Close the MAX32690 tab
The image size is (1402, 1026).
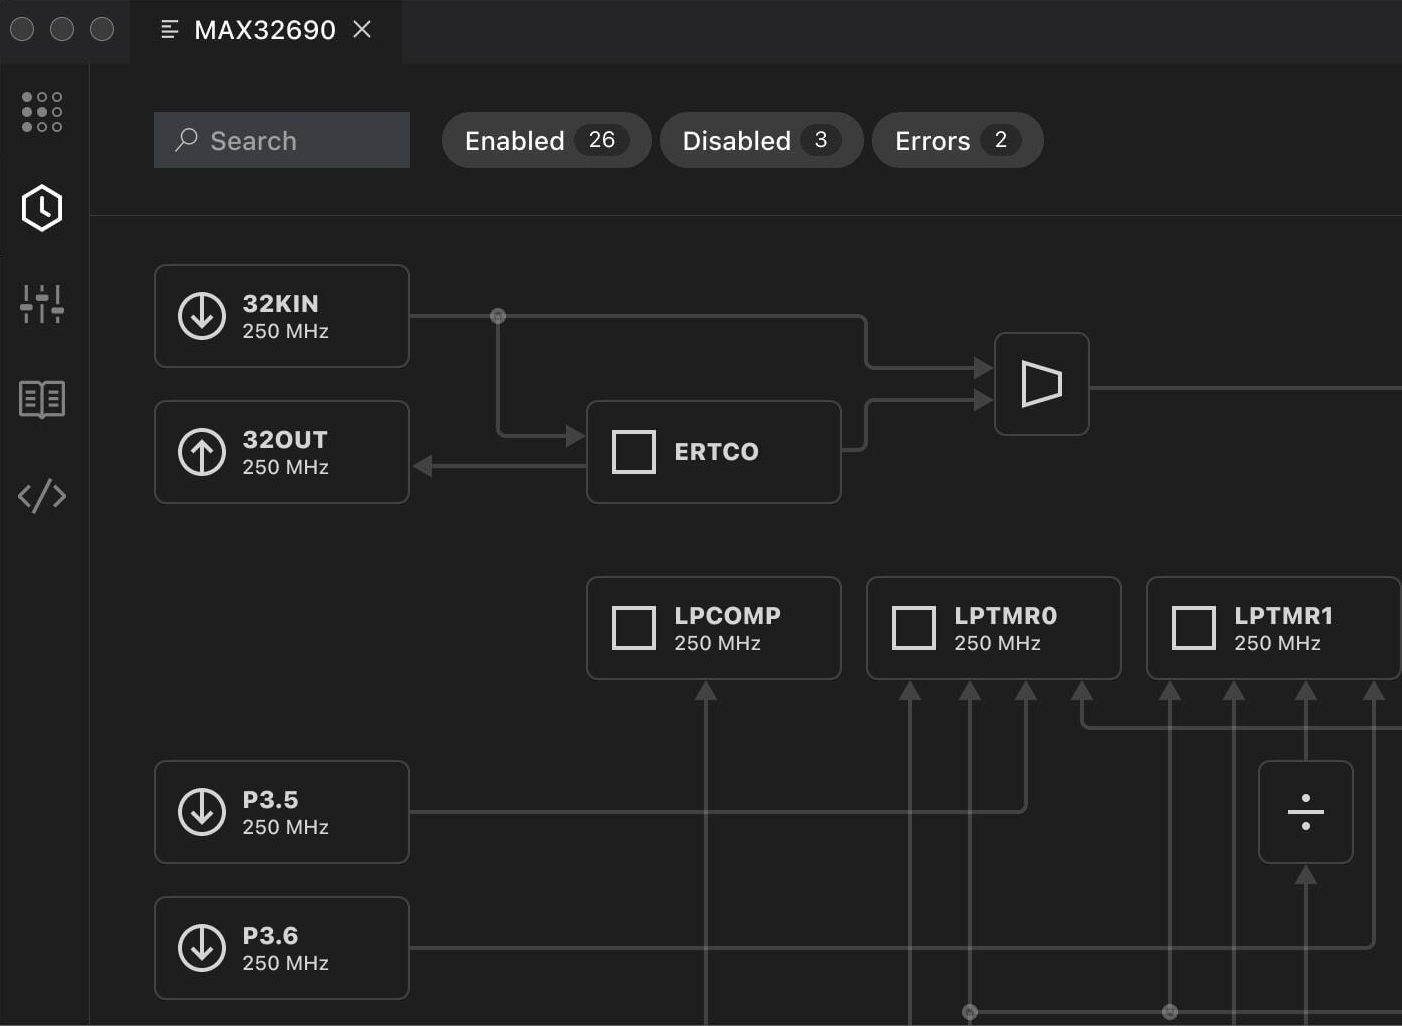[x=362, y=30]
